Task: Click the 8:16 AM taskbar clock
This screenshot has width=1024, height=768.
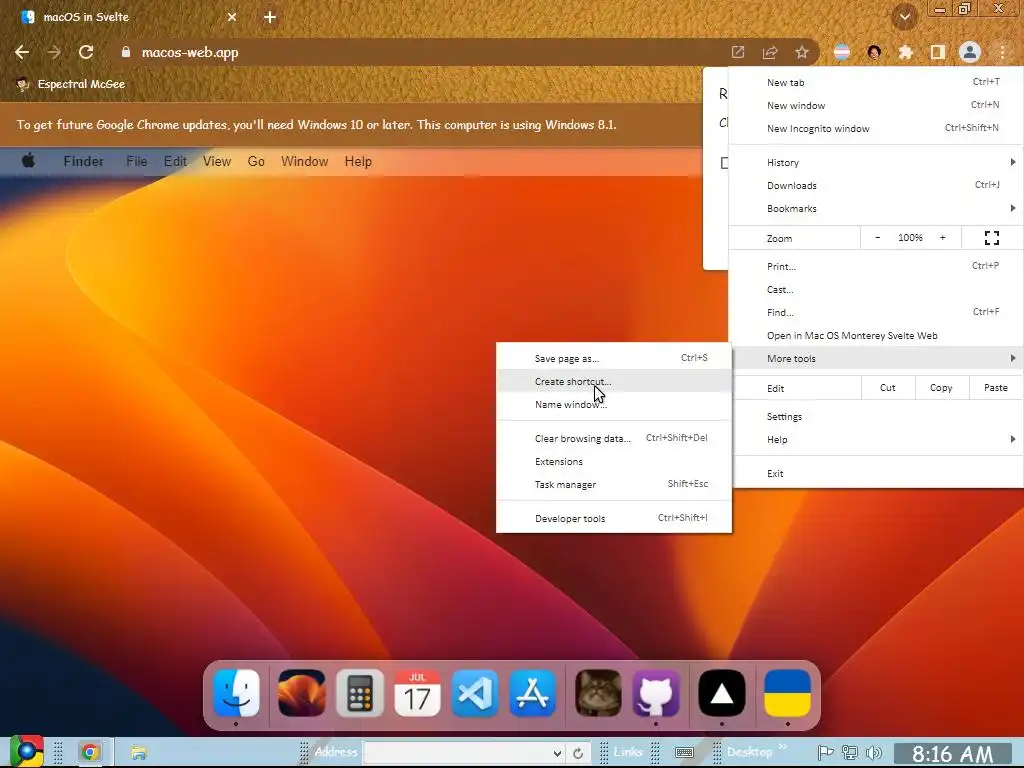Action: 952,754
